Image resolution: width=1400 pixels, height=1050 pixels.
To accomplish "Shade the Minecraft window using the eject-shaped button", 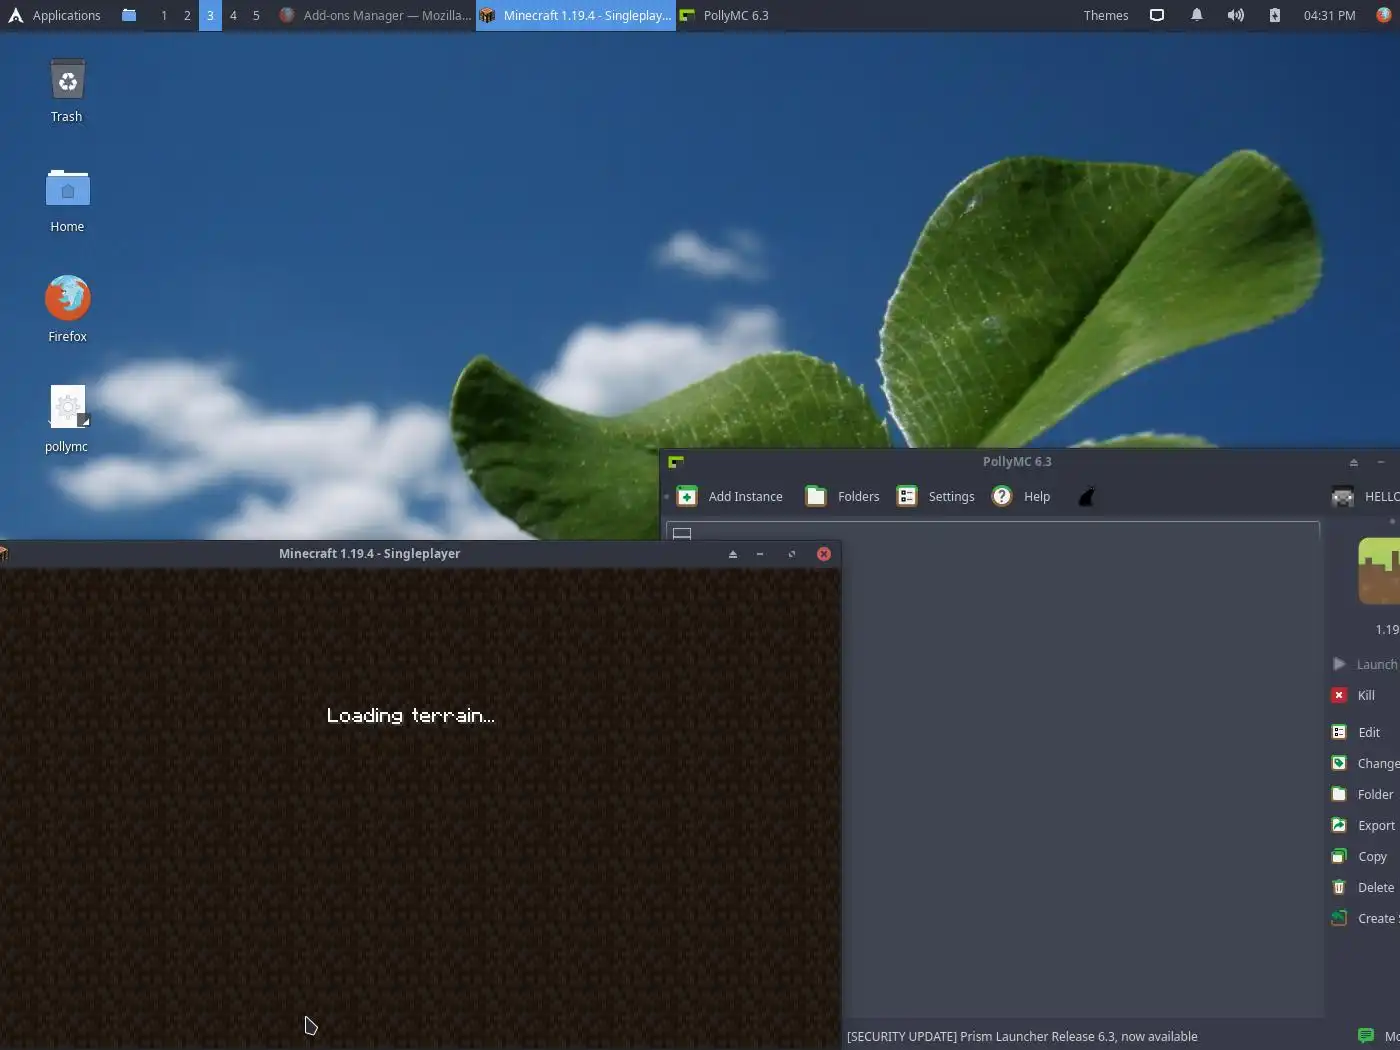I will 733,554.
